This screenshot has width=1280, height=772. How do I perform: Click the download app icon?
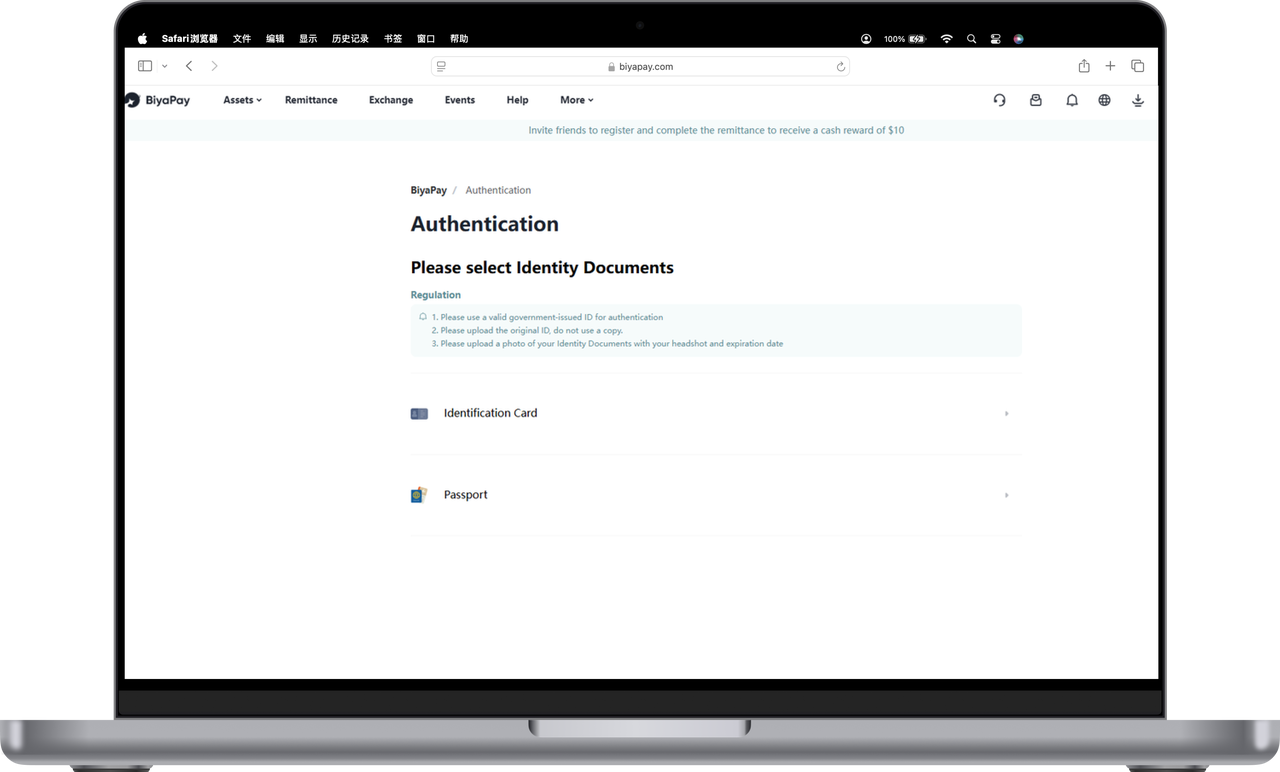pyautogui.click(x=1138, y=100)
